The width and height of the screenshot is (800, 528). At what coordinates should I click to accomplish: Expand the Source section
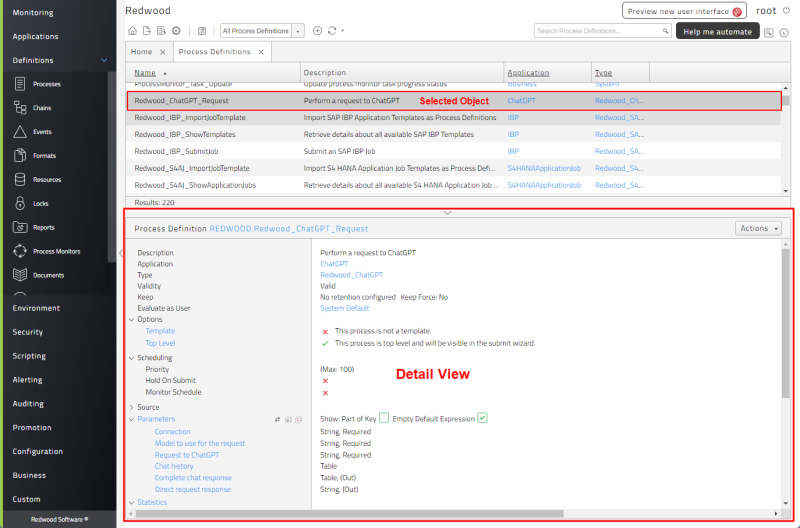(132, 407)
